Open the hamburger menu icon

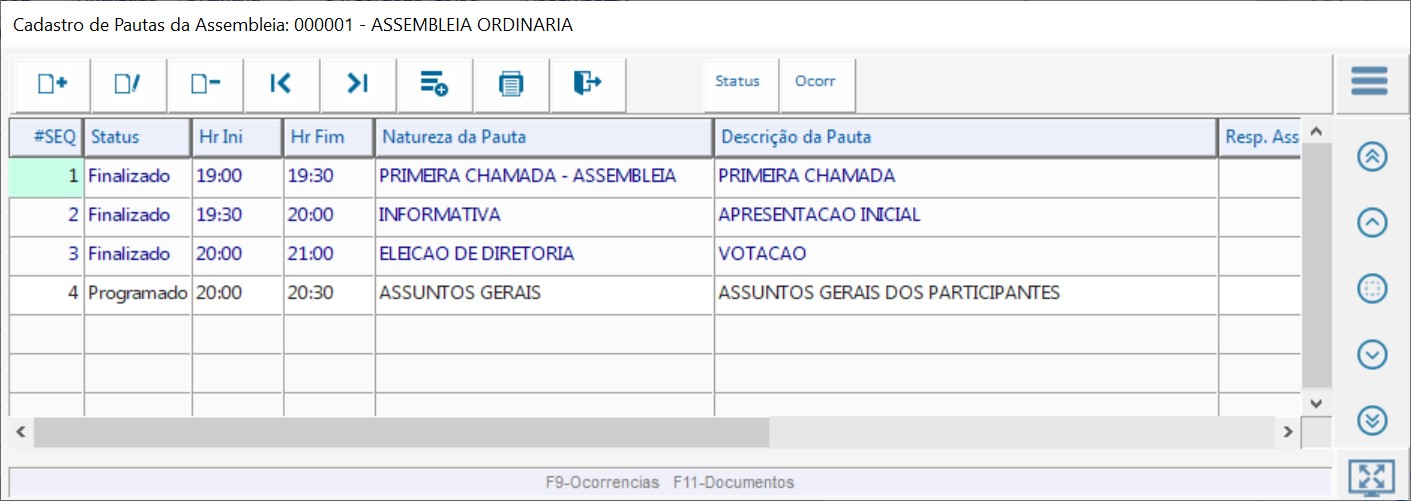[x=1369, y=81]
